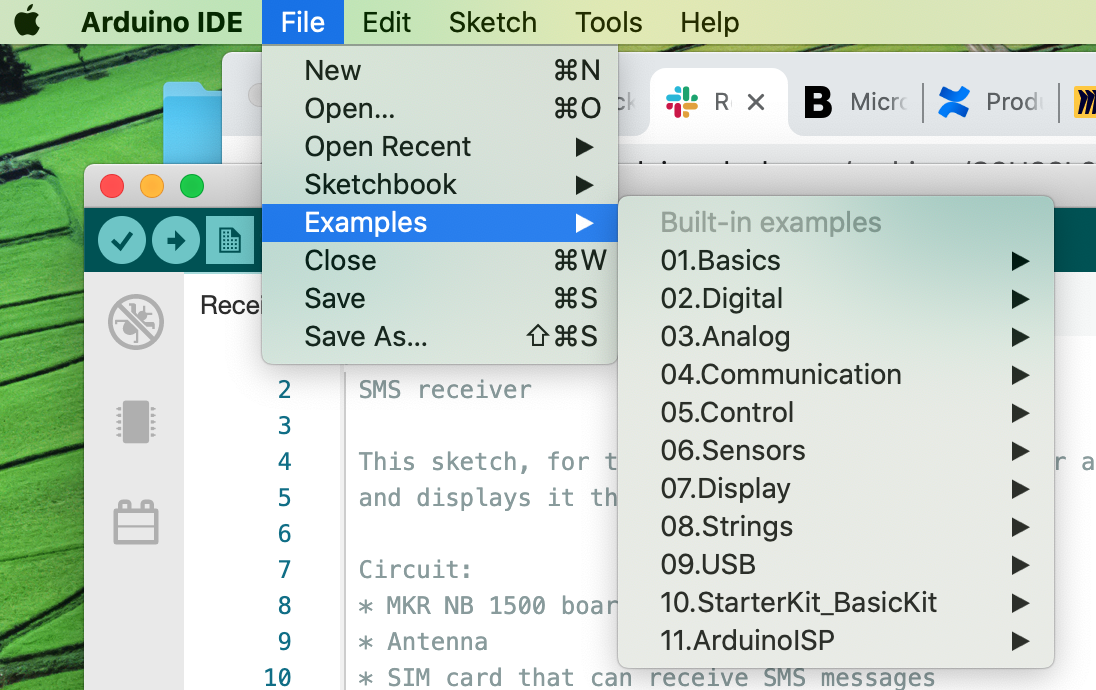Close the Slack browser tab
Image resolution: width=1096 pixels, height=690 pixels.
click(756, 103)
